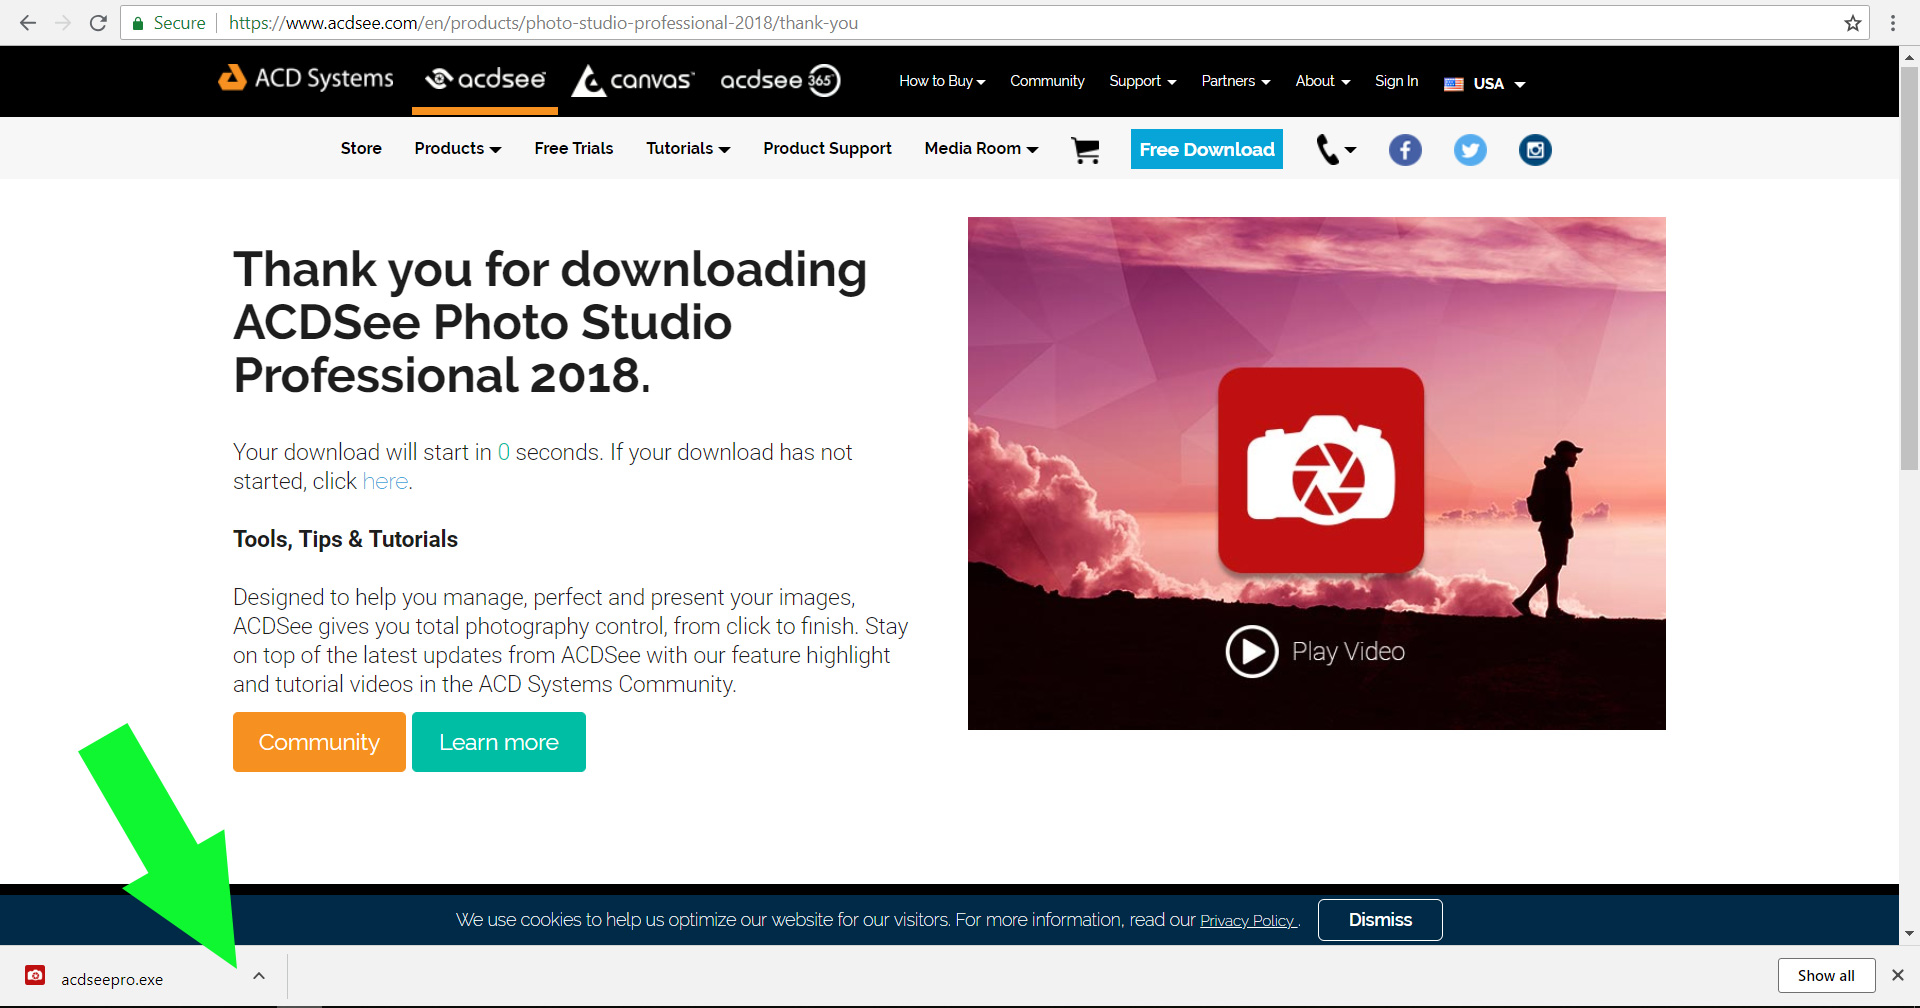
Task: Open the acdsee brand logo tab
Action: [485, 78]
